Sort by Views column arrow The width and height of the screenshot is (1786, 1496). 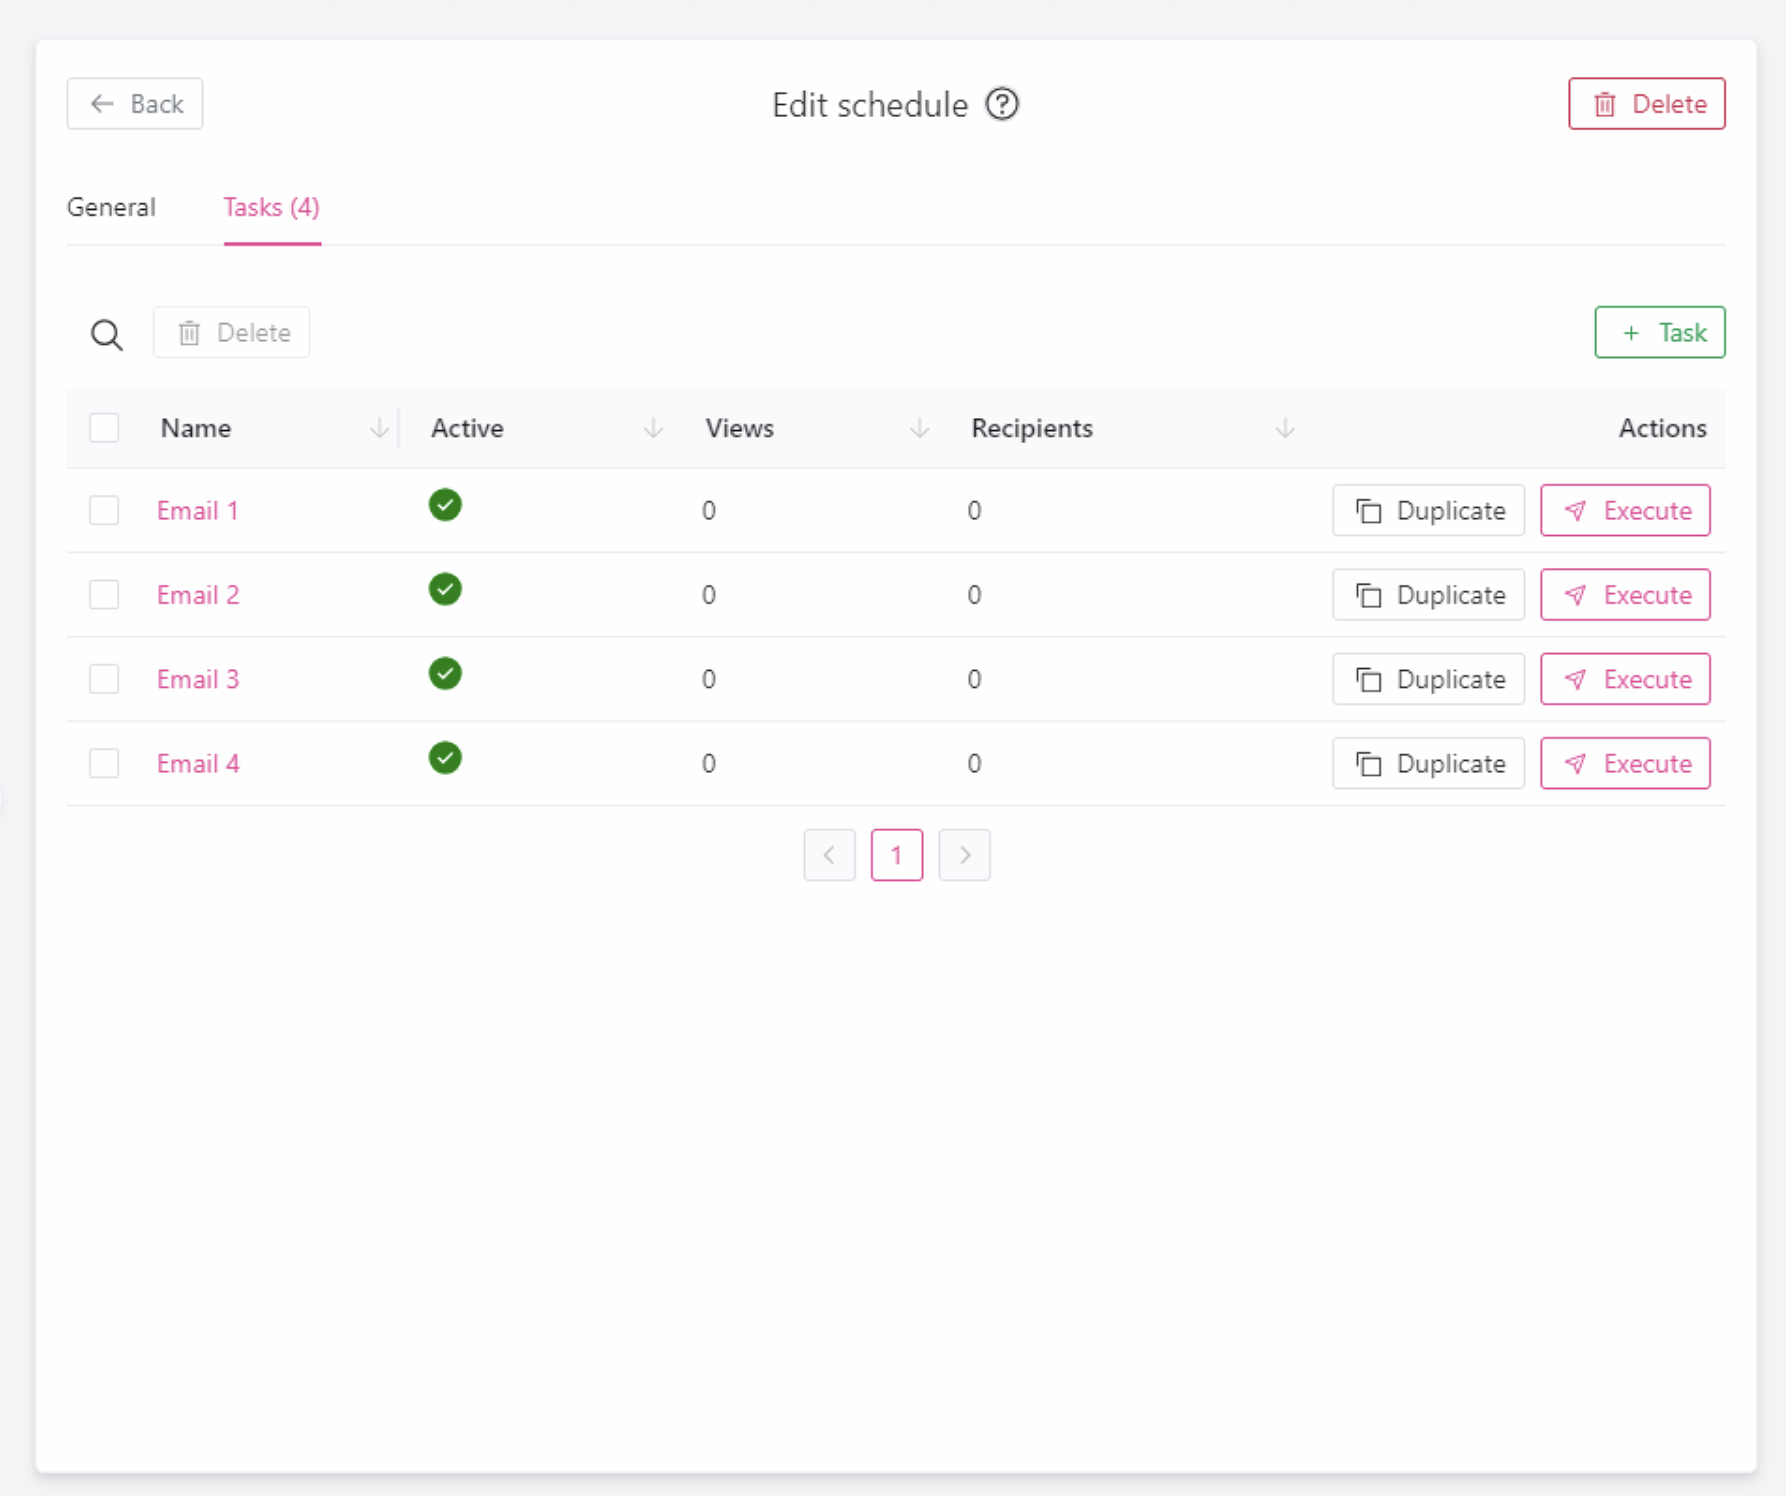click(919, 429)
